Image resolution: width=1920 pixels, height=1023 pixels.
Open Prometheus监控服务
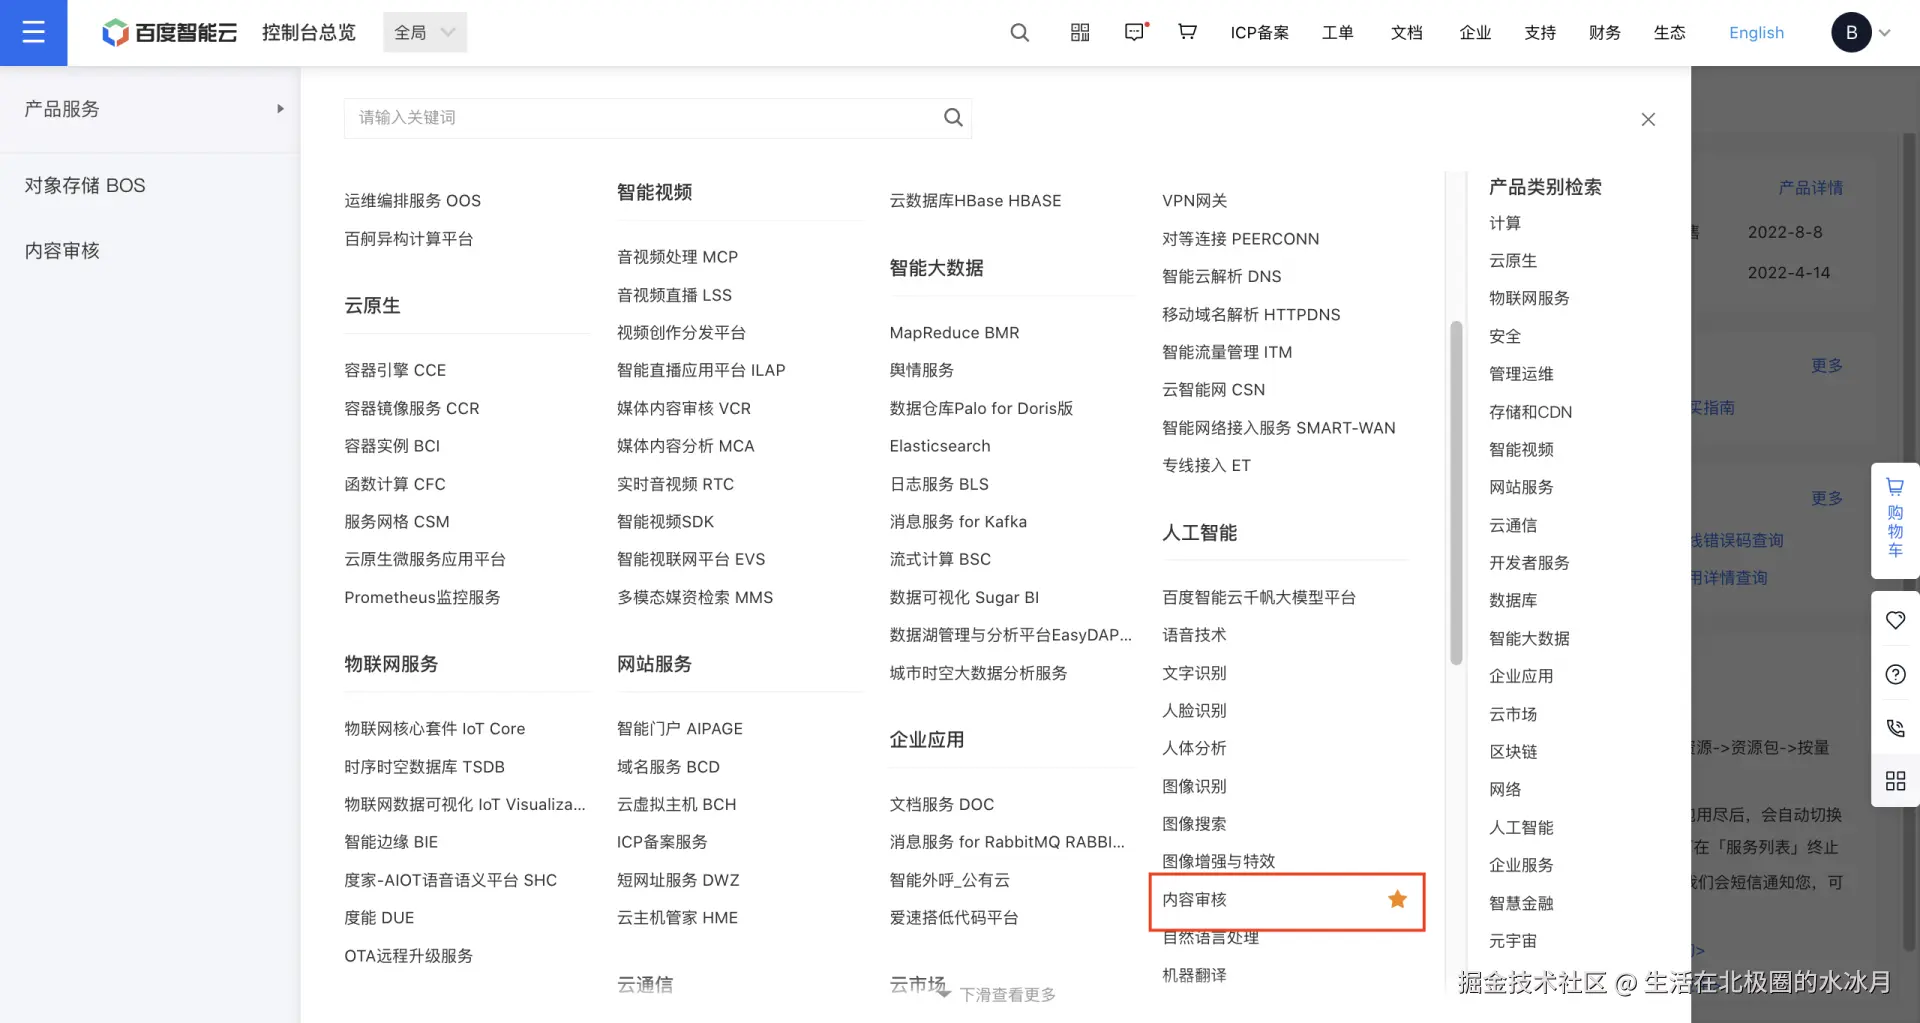(x=422, y=597)
